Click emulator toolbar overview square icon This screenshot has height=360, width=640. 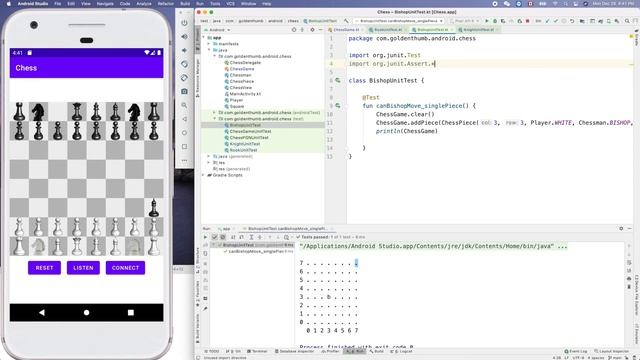click(184, 147)
